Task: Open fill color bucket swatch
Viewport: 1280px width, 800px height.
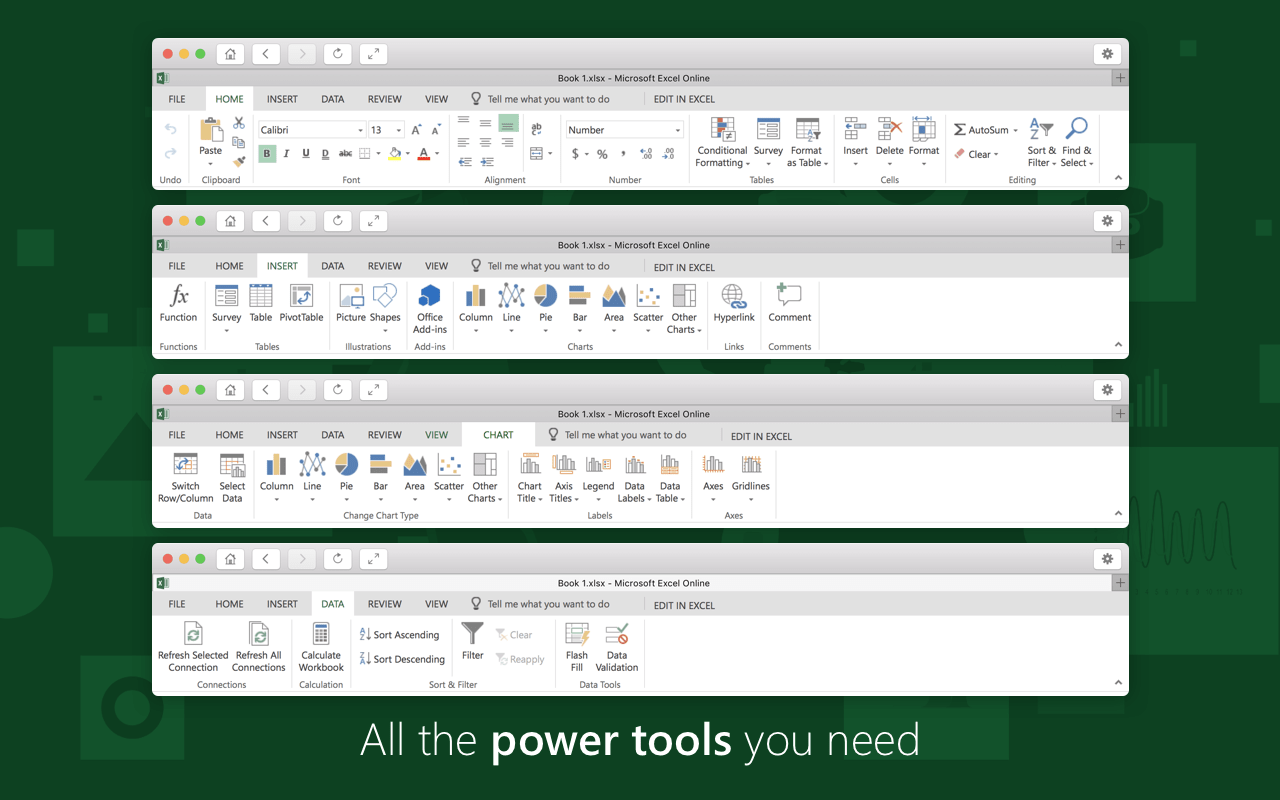Action: 394,153
